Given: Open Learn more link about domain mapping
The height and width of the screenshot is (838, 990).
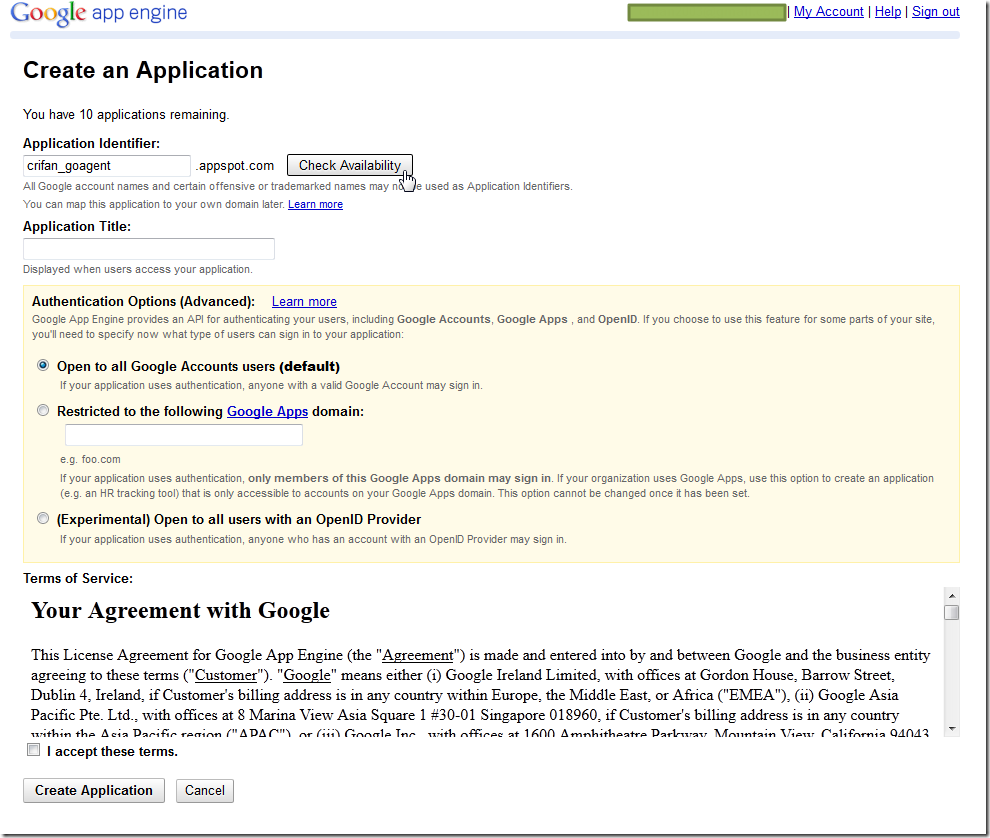Looking at the screenshot, I should (315, 204).
